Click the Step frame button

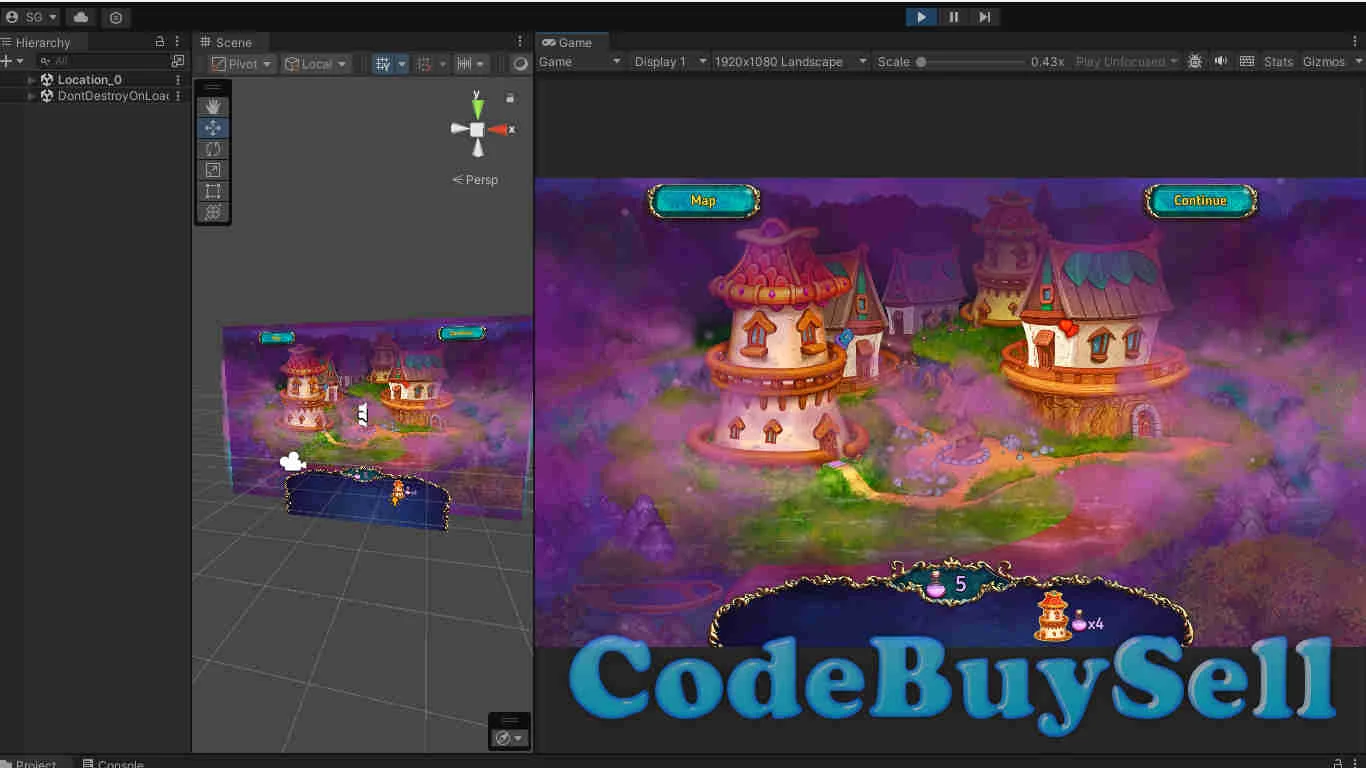(985, 17)
